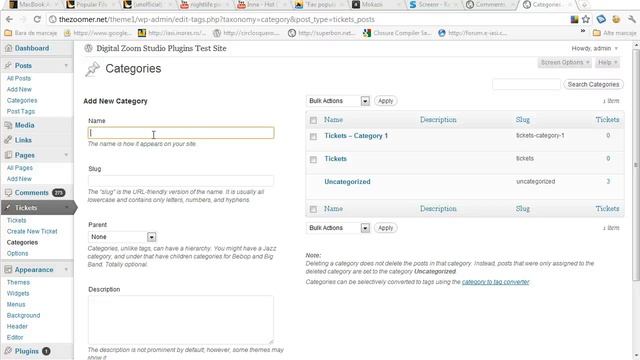Click the top Apply button
Image resolution: width=640 pixels, height=360 pixels.
pyautogui.click(x=385, y=101)
